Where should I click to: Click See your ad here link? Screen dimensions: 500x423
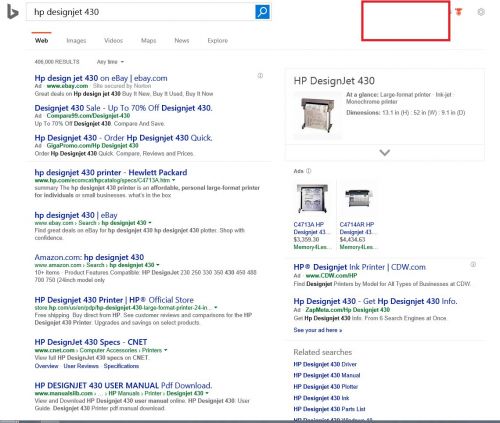tap(318, 330)
